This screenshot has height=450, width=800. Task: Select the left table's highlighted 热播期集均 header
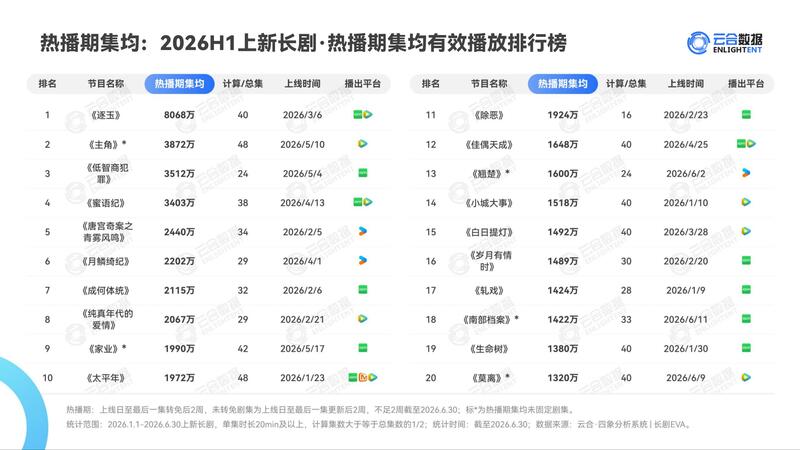(179, 84)
